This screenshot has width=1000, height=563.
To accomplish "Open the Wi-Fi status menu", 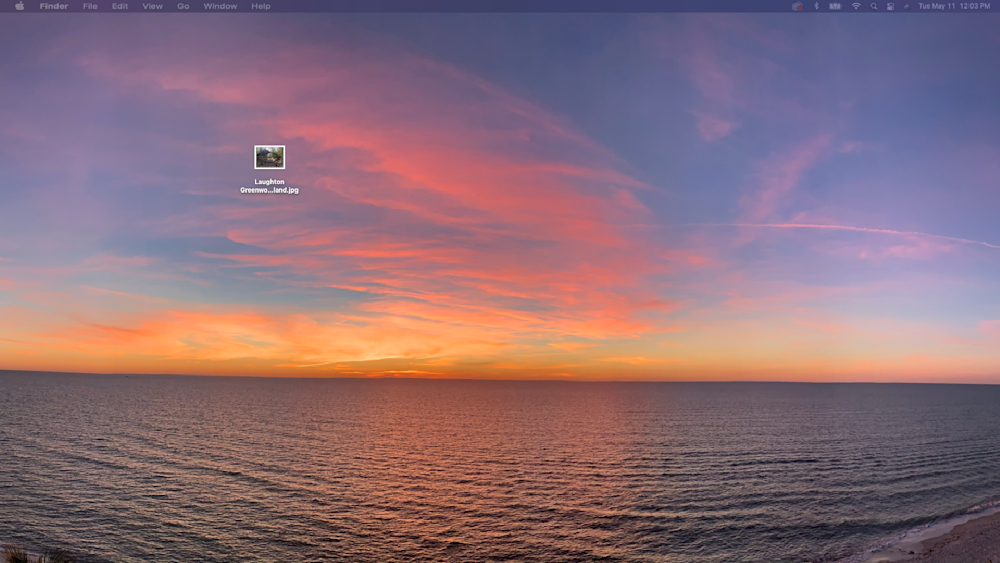I will pyautogui.click(x=856, y=6).
